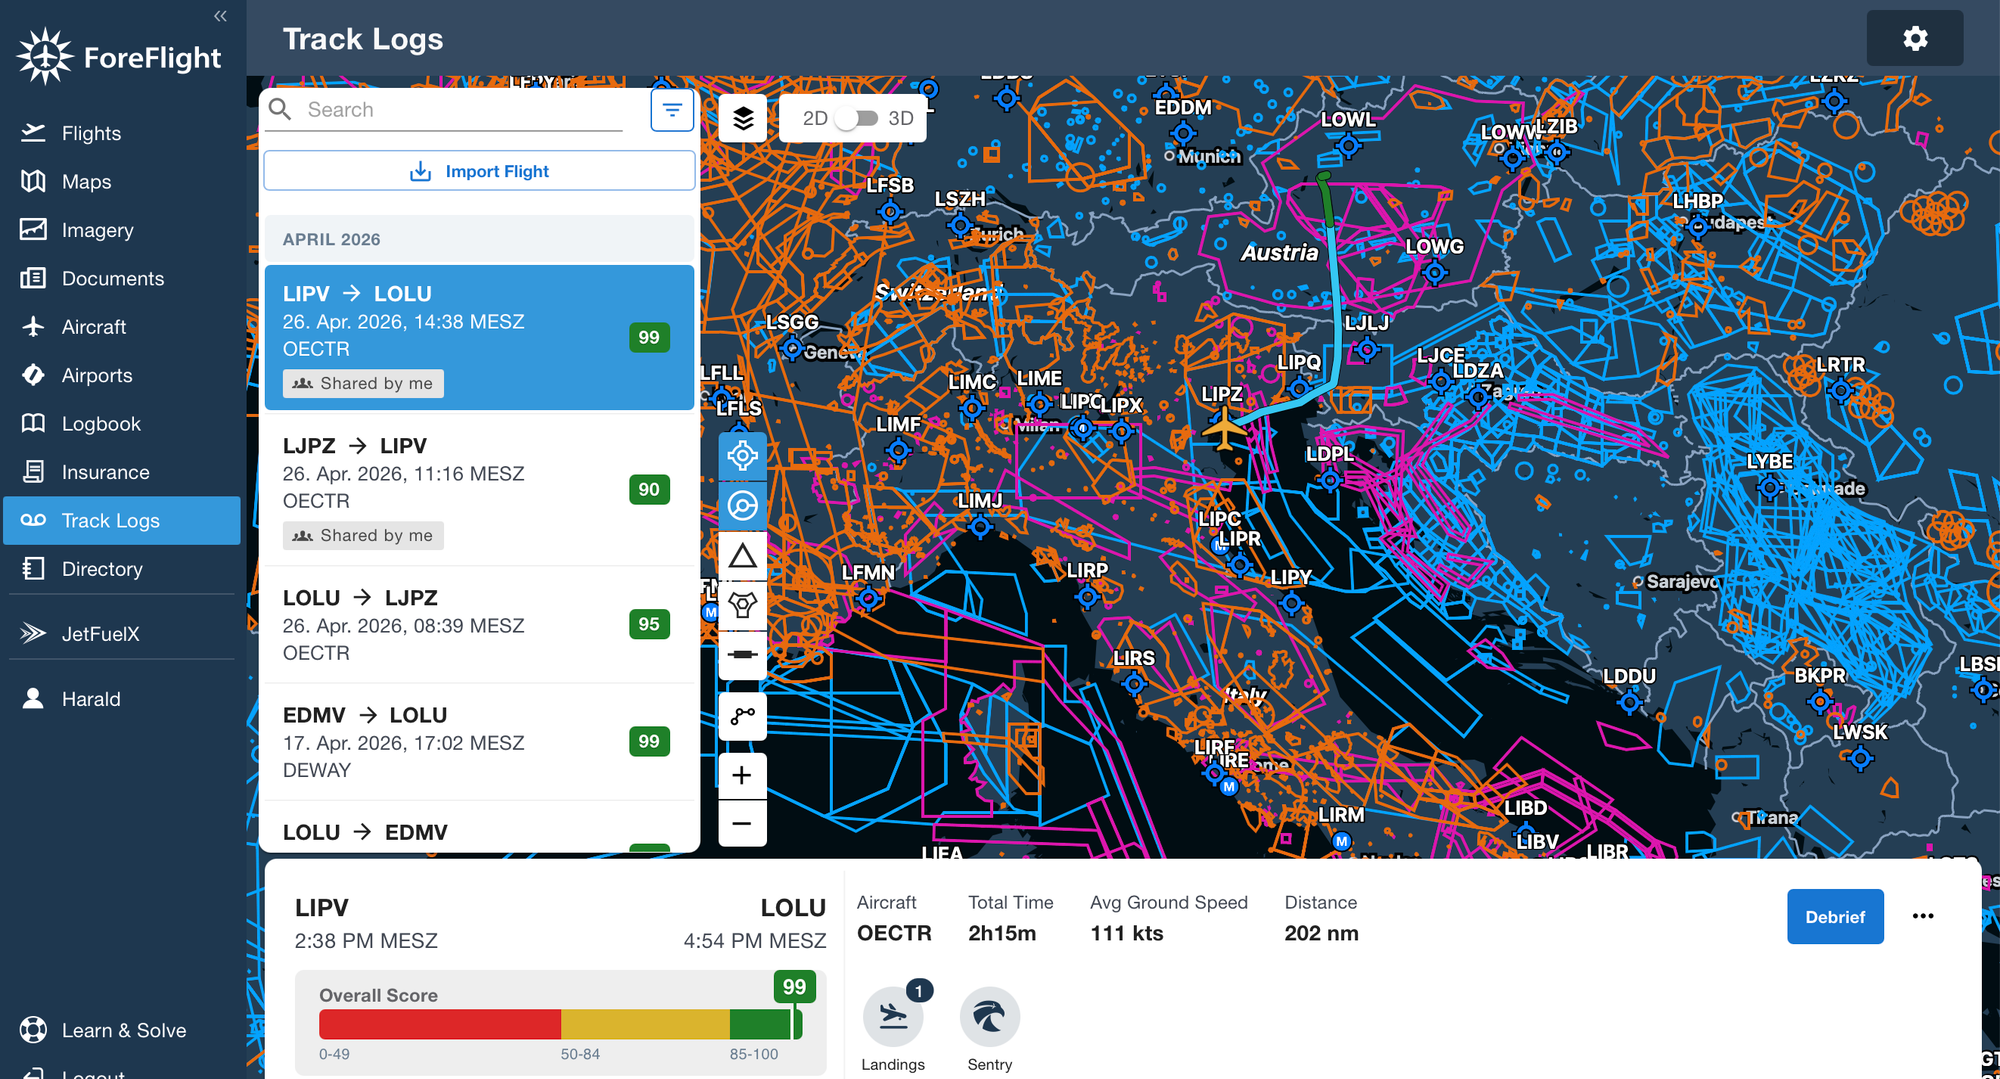Click the Directory icon
Image resolution: width=2000 pixels, height=1079 pixels.
pyautogui.click(x=33, y=568)
